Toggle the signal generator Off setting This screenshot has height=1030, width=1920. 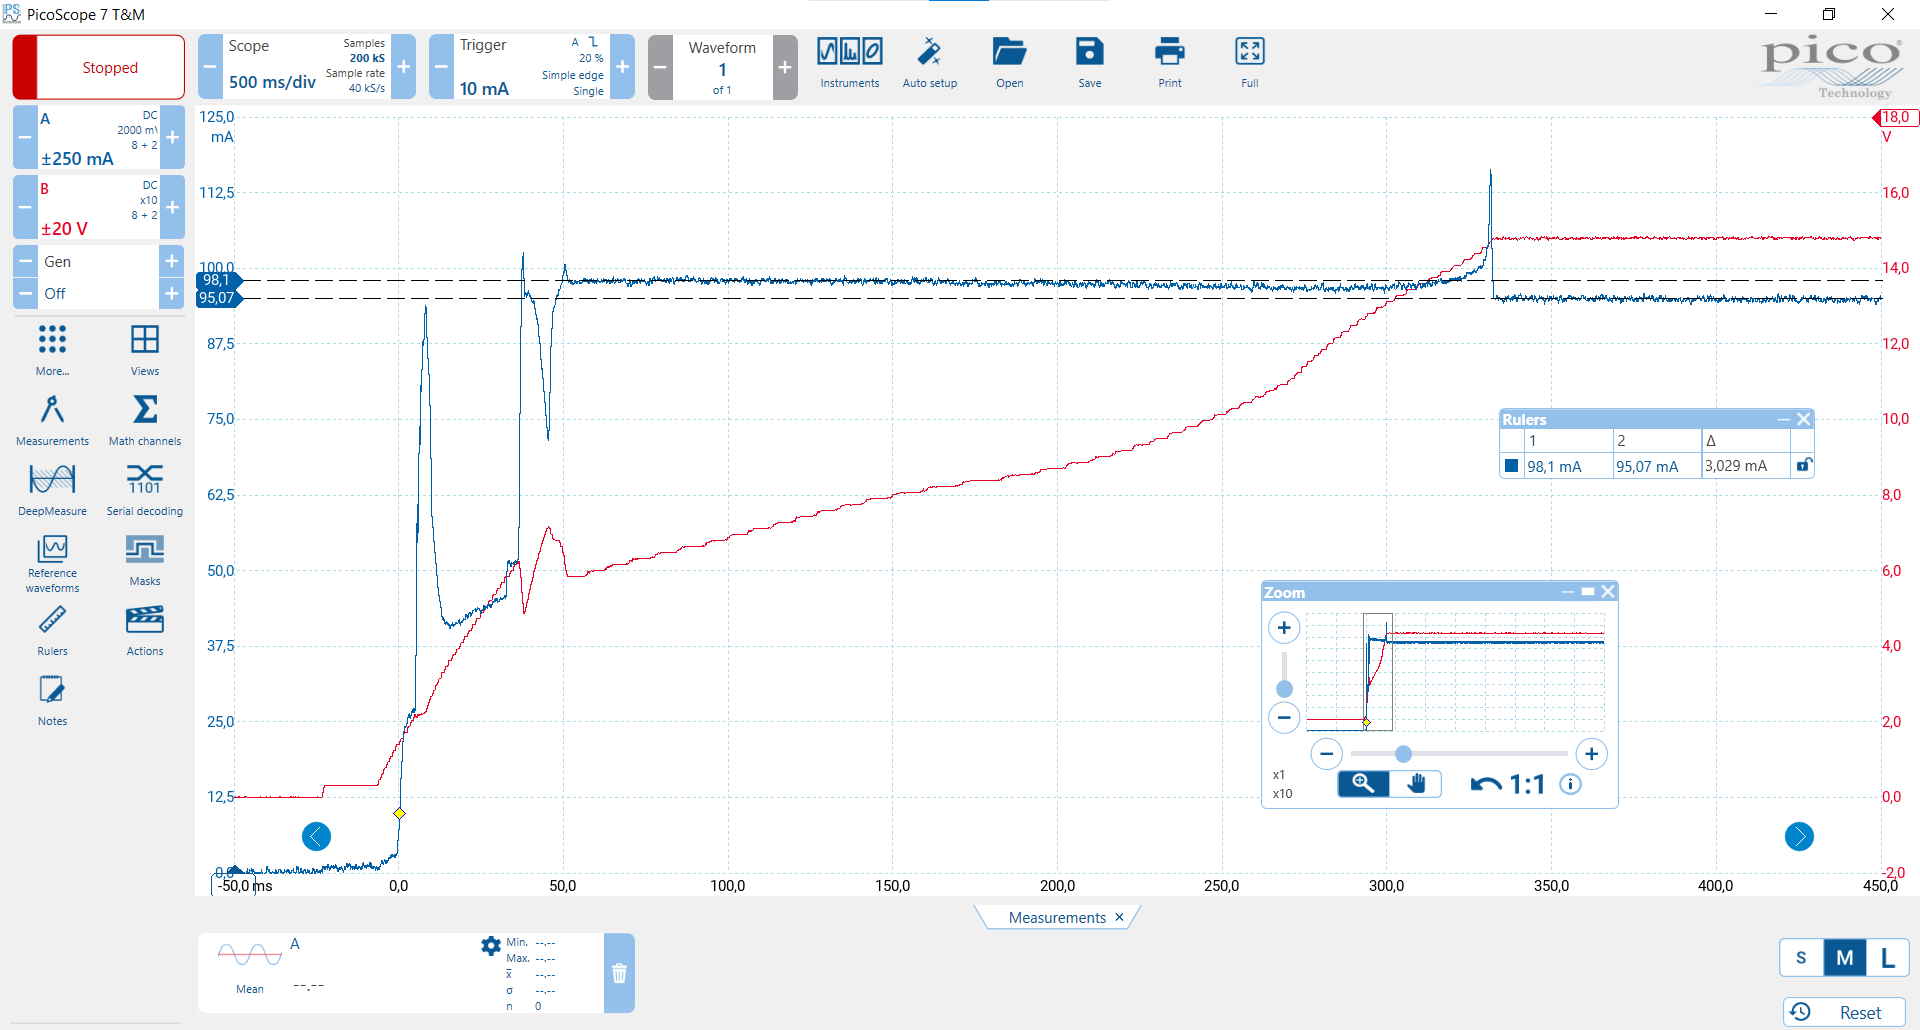coord(98,293)
